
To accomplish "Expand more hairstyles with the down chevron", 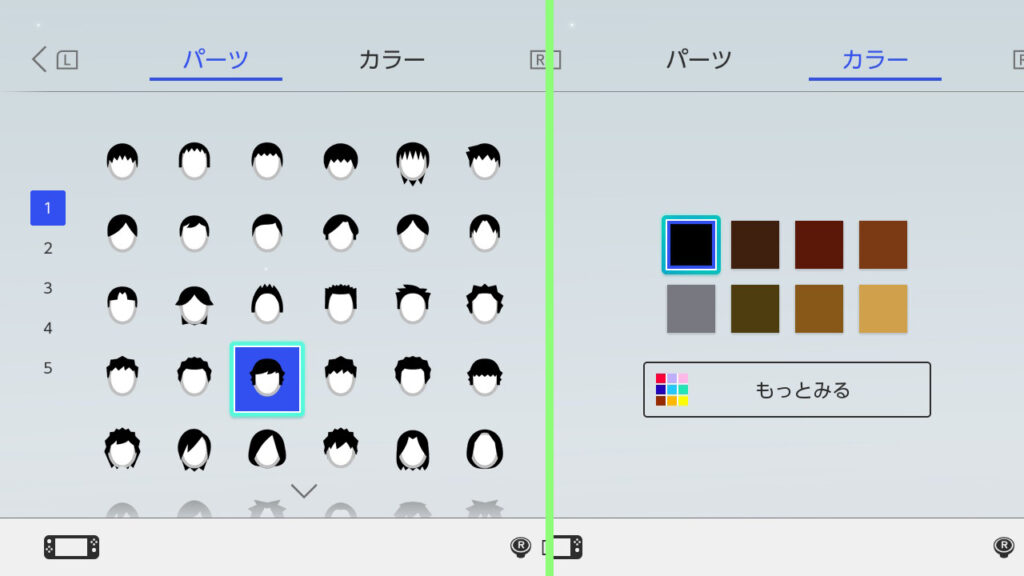I will coord(304,490).
